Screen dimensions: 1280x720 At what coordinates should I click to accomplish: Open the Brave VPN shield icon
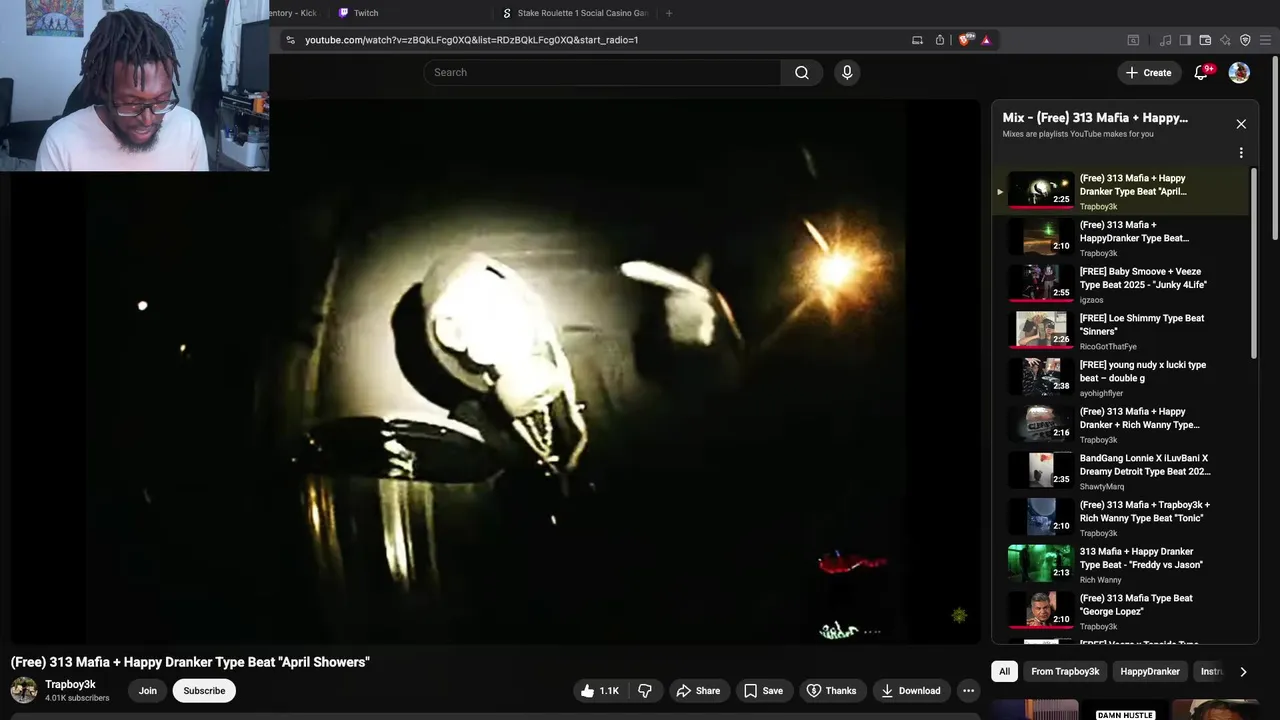click(x=1245, y=40)
